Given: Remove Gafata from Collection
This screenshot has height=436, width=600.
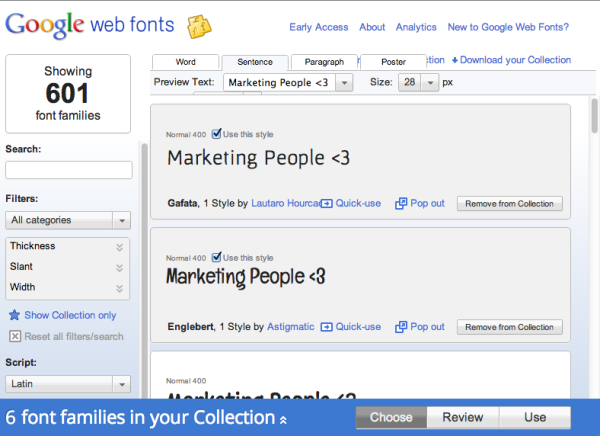Looking at the screenshot, I should pyautogui.click(x=509, y=204).
